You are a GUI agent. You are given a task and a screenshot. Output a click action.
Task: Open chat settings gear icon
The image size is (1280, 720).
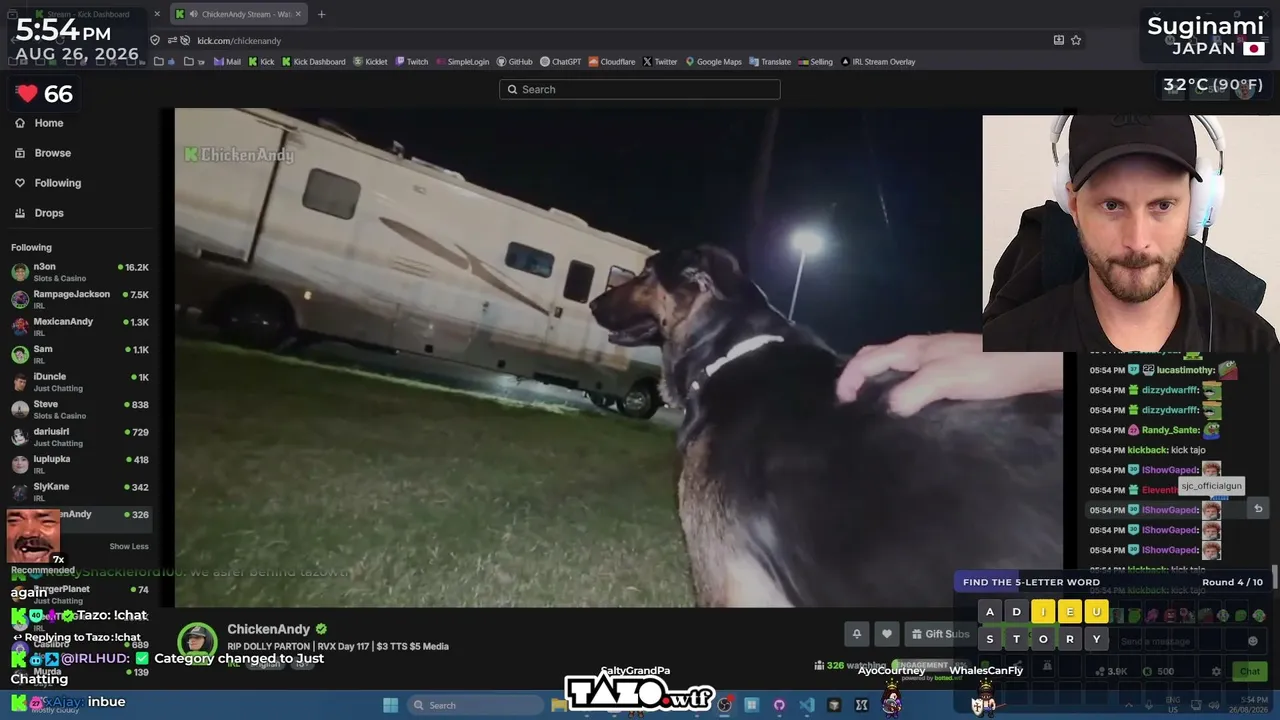pyautogui.click(x=1216, y=672)
